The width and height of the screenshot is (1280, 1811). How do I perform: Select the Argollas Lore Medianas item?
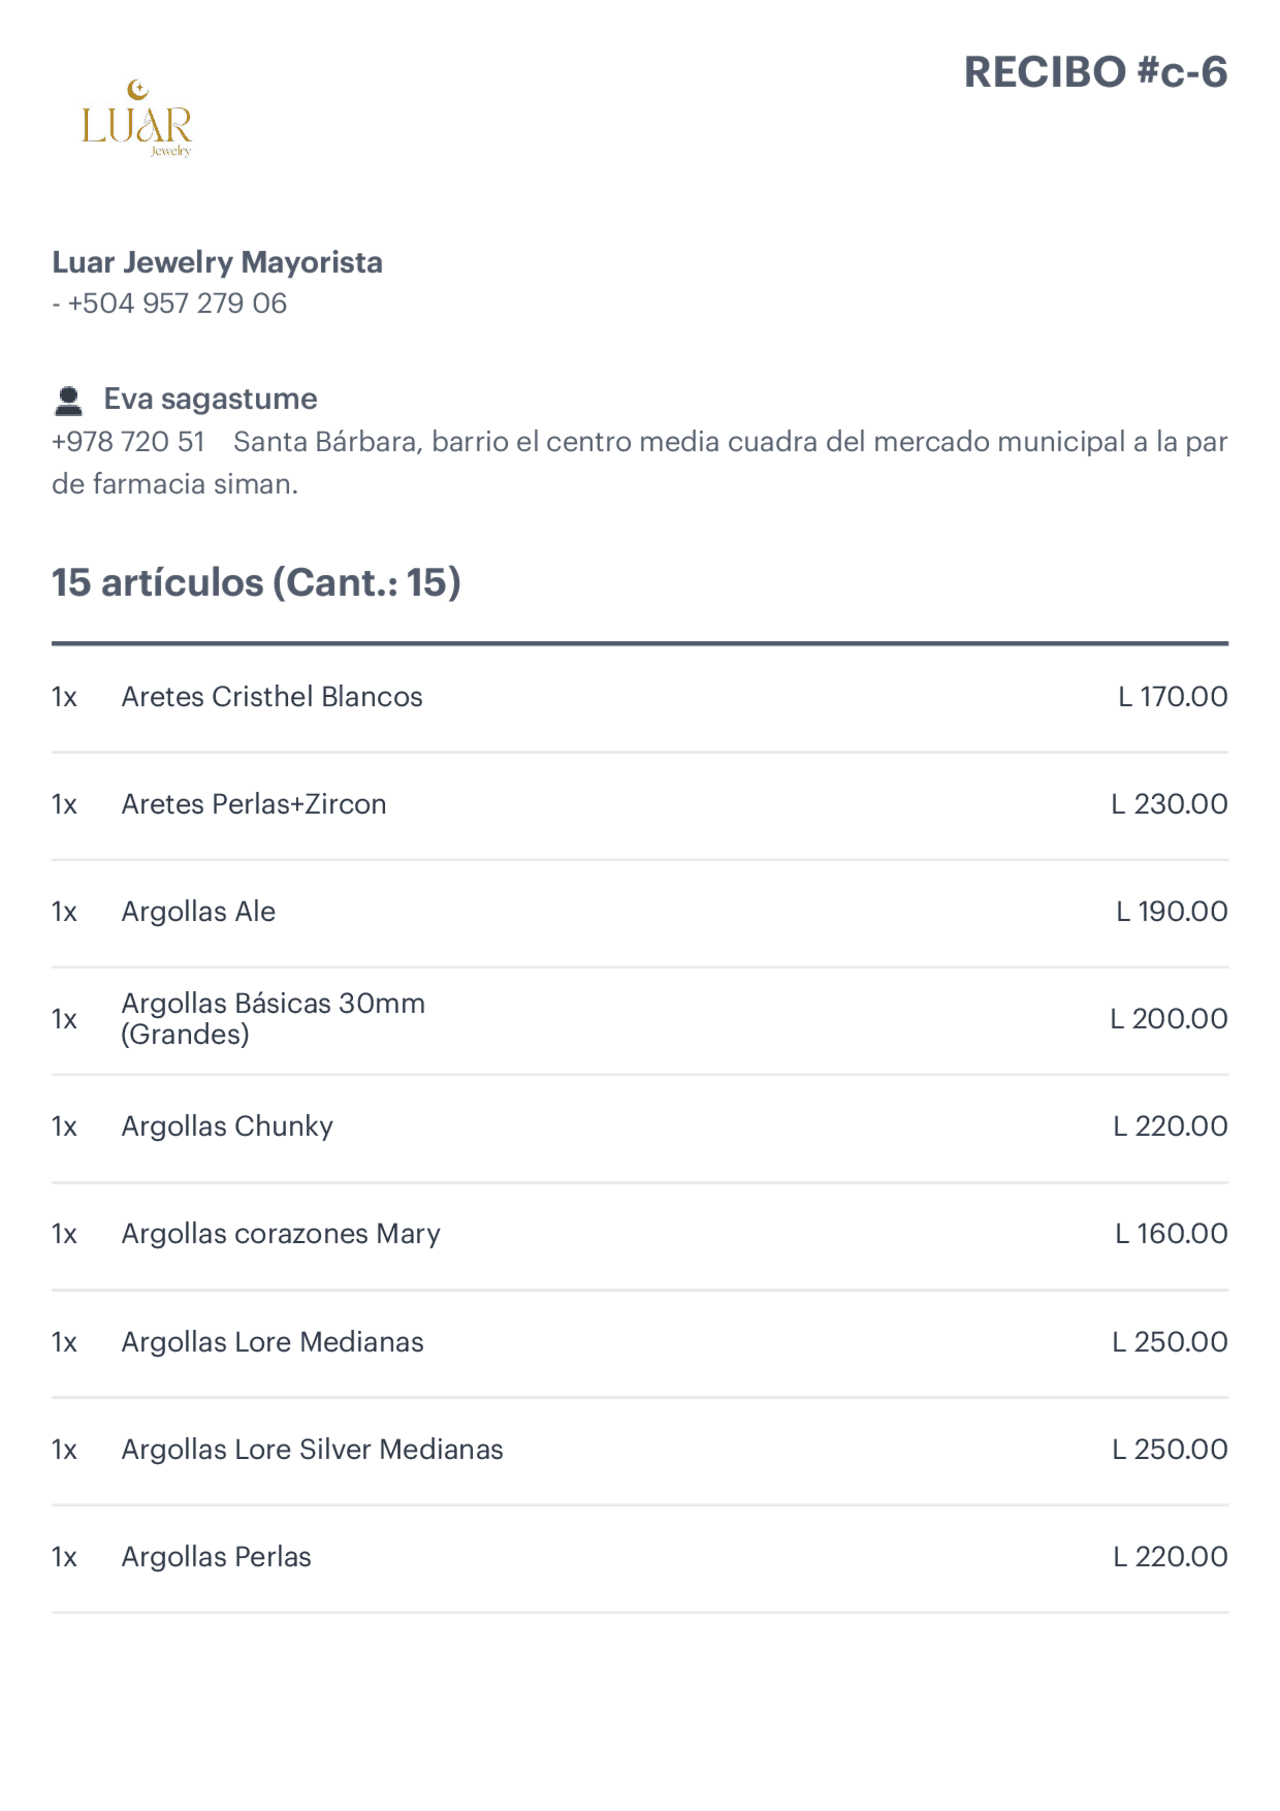[272, 1342]
